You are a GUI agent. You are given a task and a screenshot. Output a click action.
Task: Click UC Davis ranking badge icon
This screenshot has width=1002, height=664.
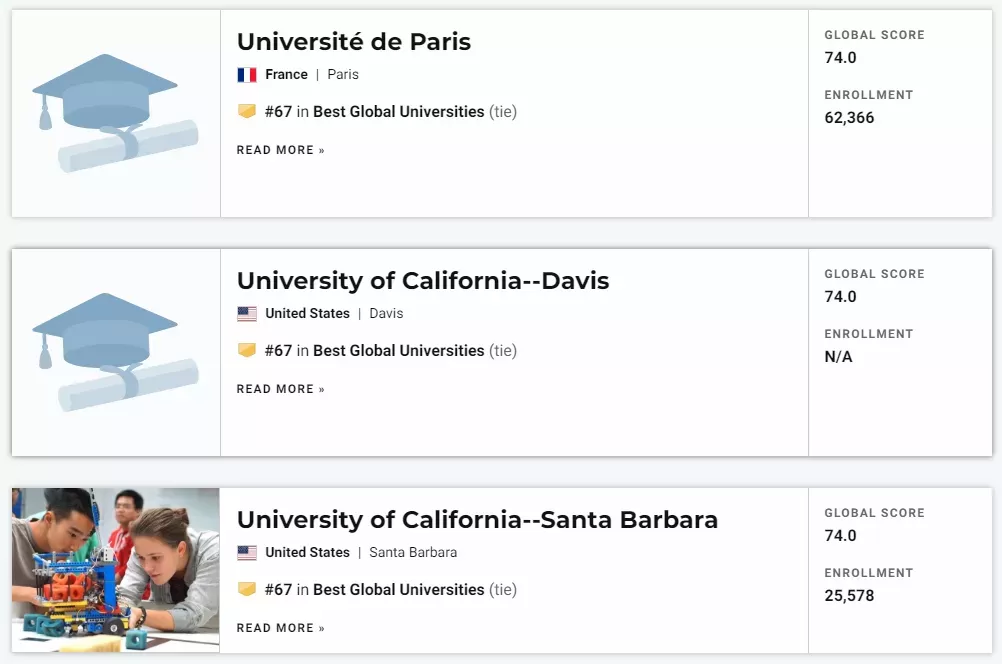pos(247,350)
